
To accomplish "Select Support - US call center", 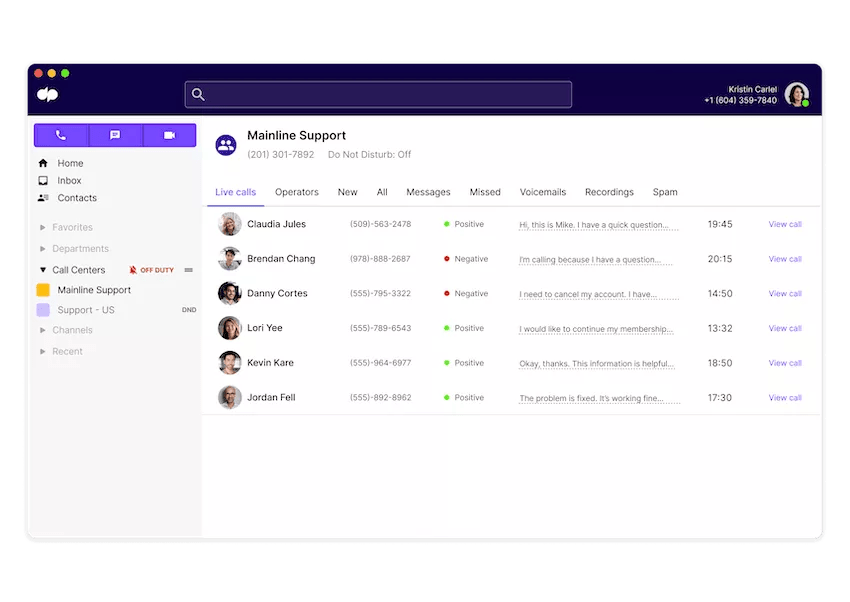I will tap(86, 310).
